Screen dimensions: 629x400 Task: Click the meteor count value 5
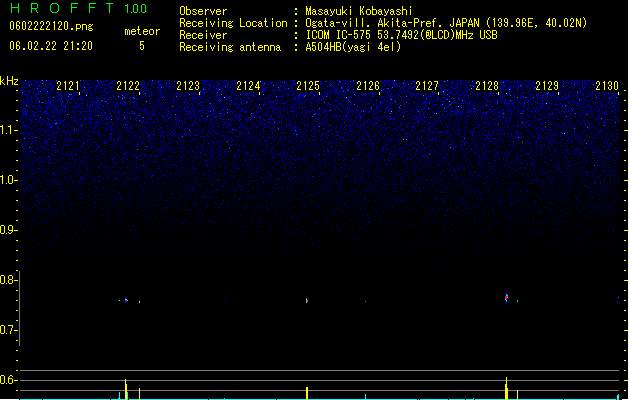tap(142, 46)
